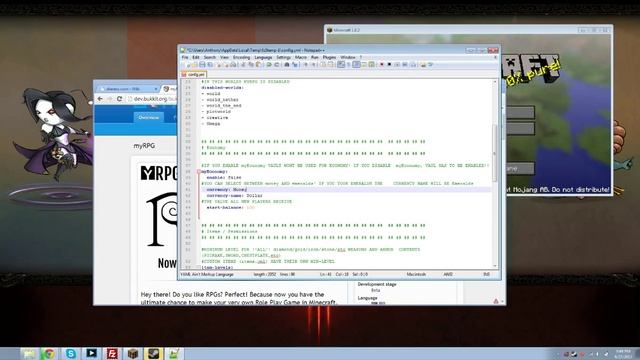Click the Notepad++ icon in the taskbar
640x360 pixels.
pyautogui.click(x=174, y=353)
